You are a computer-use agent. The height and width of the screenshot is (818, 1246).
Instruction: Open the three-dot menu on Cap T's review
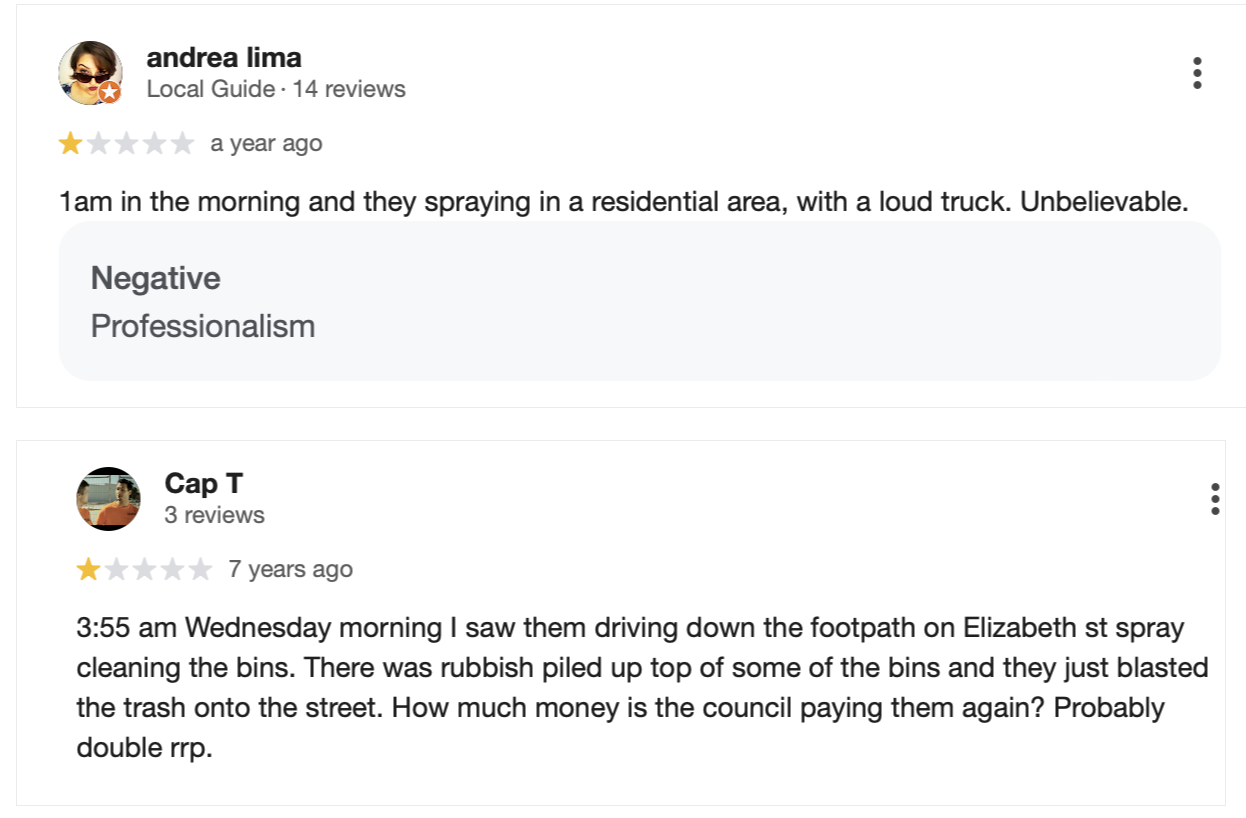pos(1214,498)
